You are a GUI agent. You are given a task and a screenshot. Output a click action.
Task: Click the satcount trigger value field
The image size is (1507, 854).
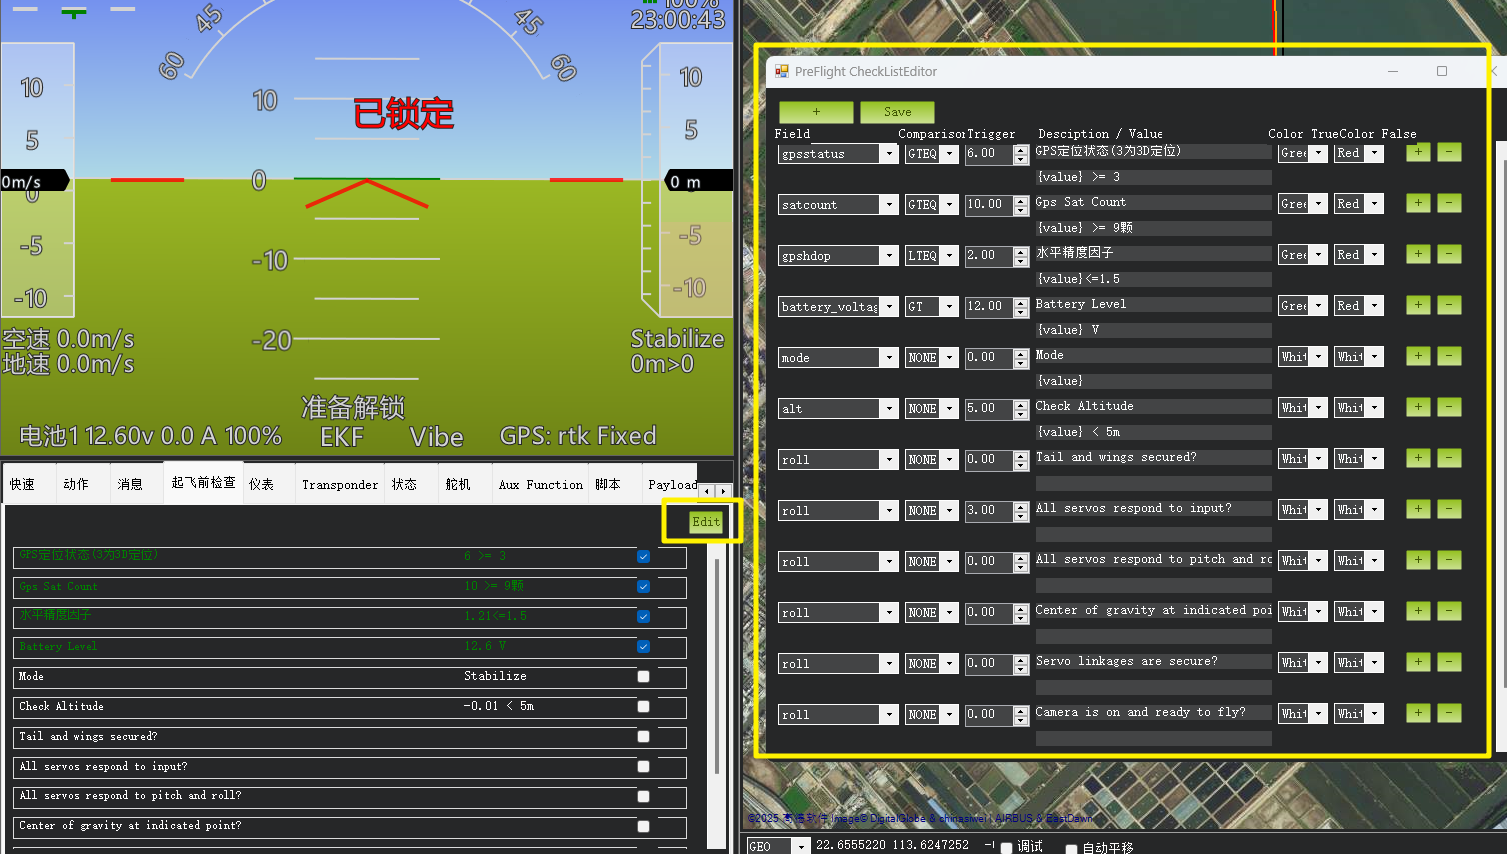point(988,205)
